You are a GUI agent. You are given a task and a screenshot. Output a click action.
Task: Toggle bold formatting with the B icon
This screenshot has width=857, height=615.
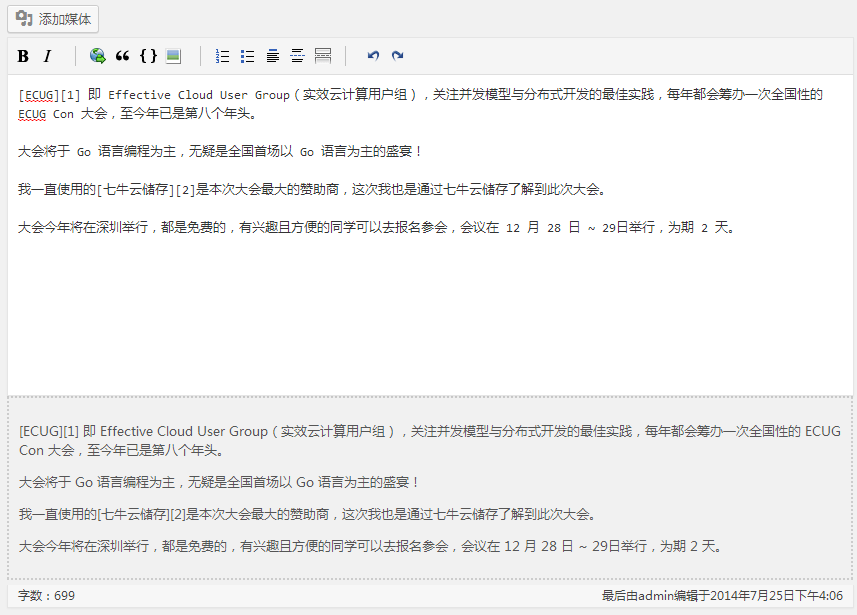click(23, 56)
